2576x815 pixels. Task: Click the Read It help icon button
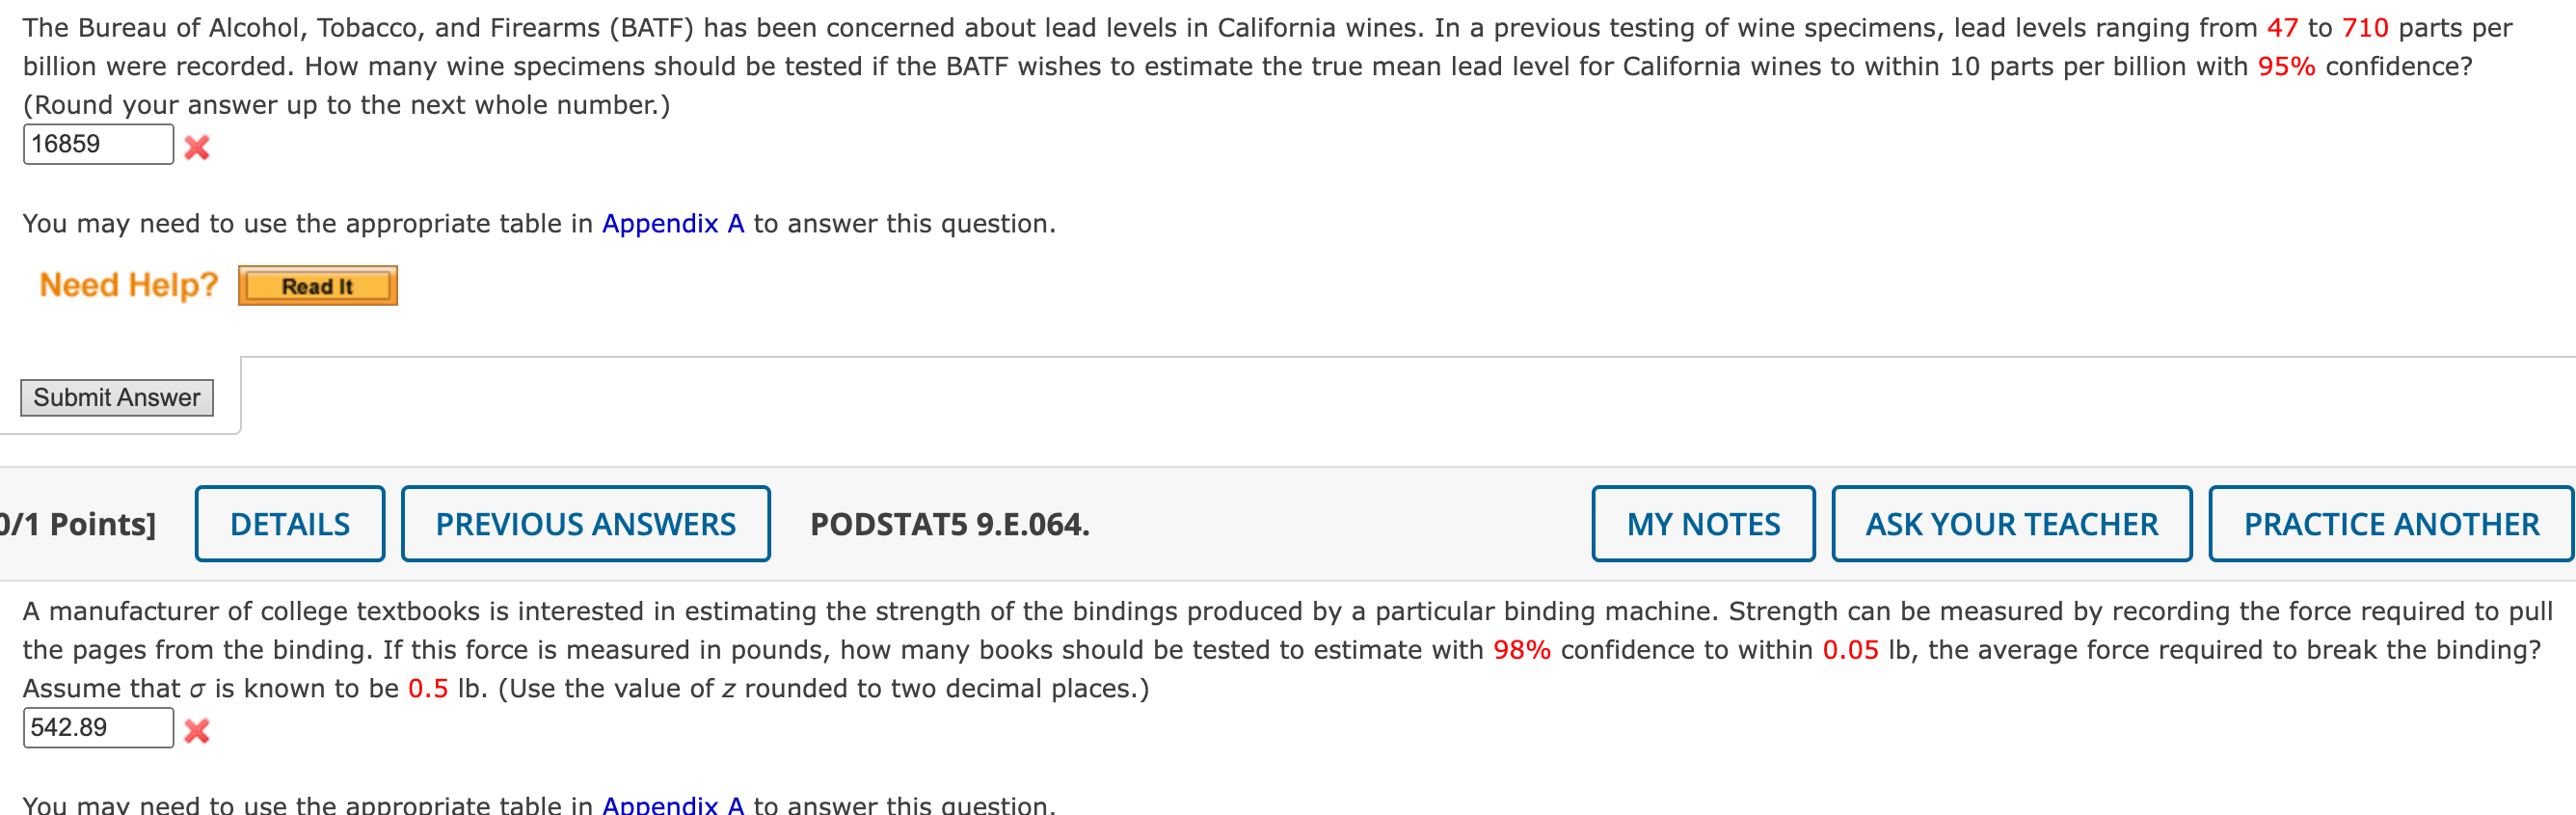pos(317,285)
